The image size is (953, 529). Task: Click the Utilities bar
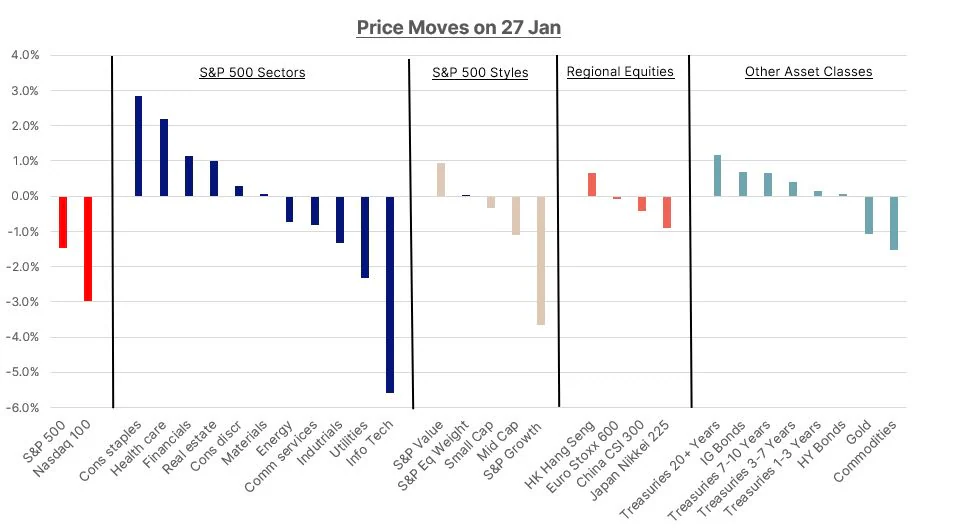pos(365,237)
